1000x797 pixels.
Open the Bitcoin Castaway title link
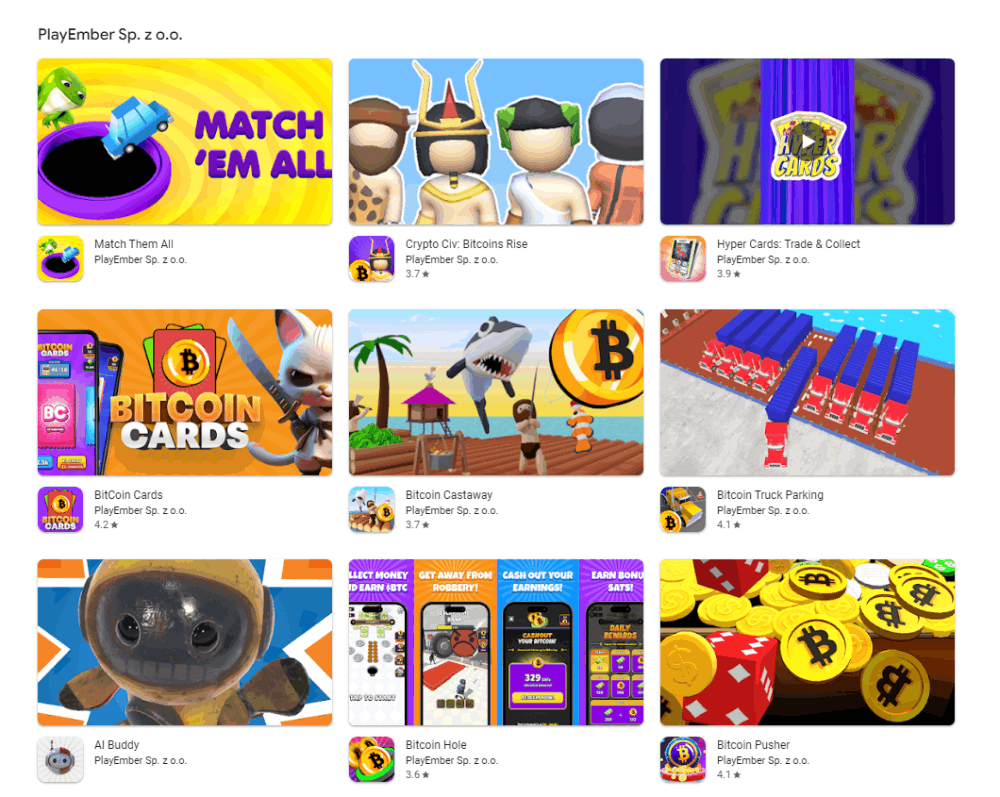(449, 495)
